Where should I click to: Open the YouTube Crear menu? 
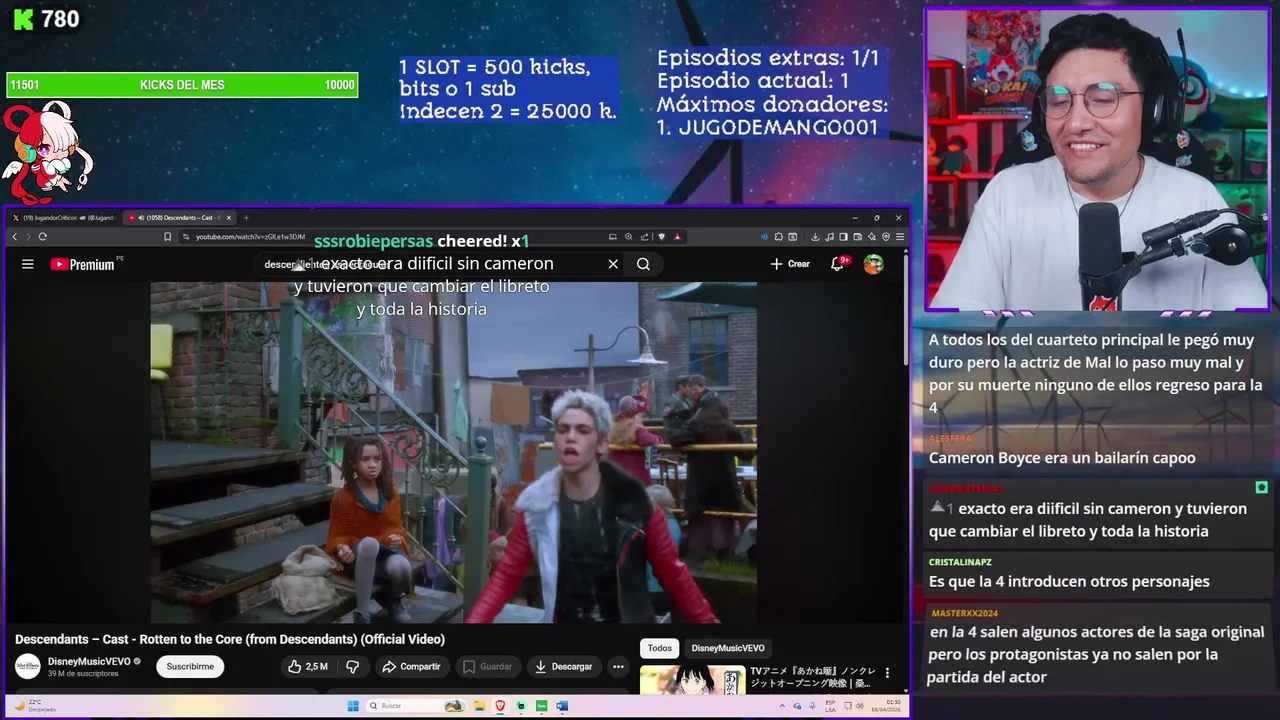point(790,264)
